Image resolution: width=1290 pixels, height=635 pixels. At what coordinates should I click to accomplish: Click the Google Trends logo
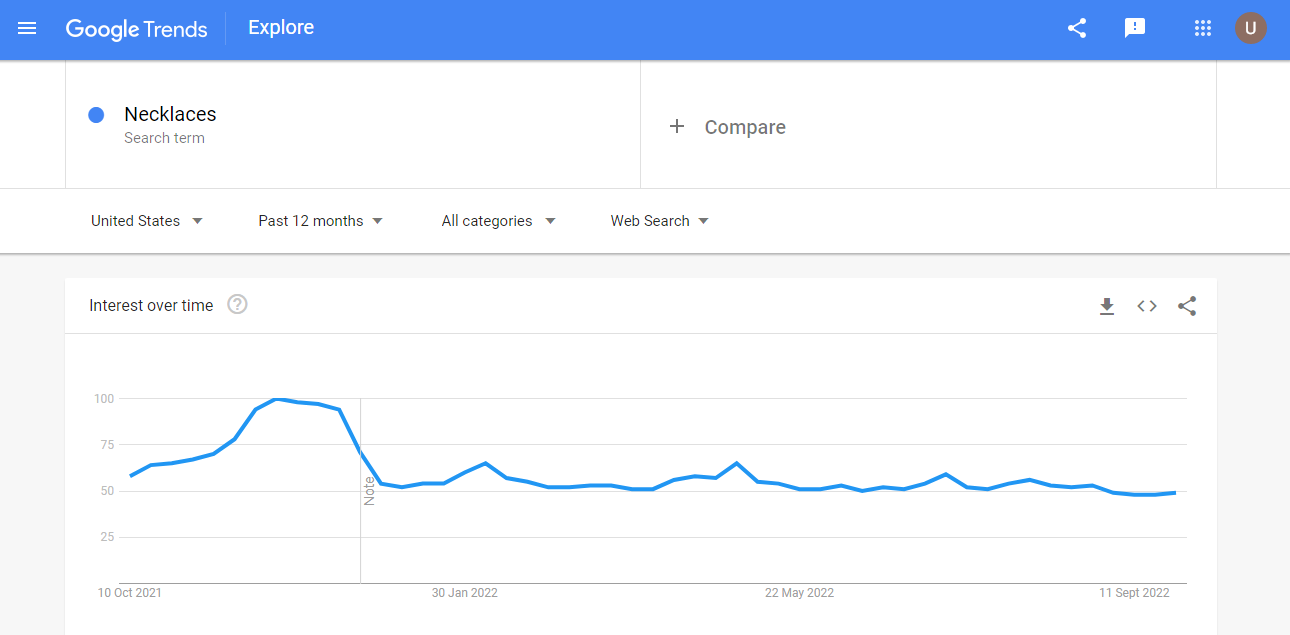(x=137, y=29)
